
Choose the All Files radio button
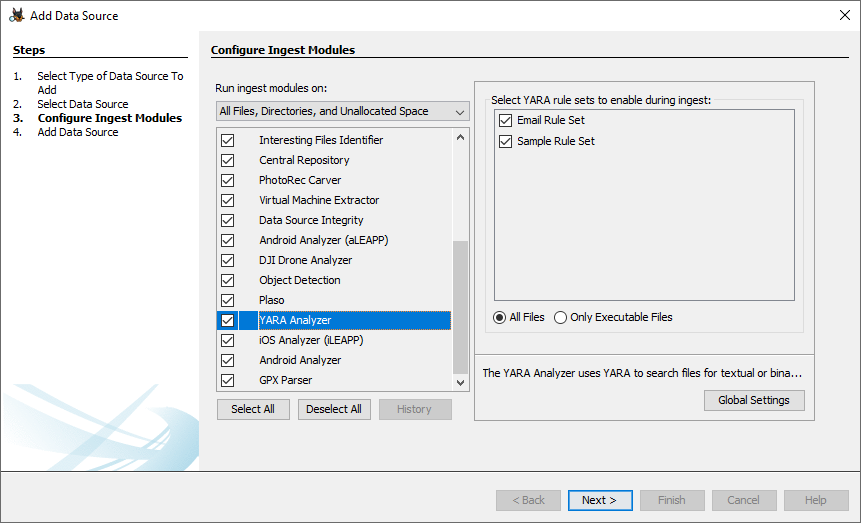[500, 317]
